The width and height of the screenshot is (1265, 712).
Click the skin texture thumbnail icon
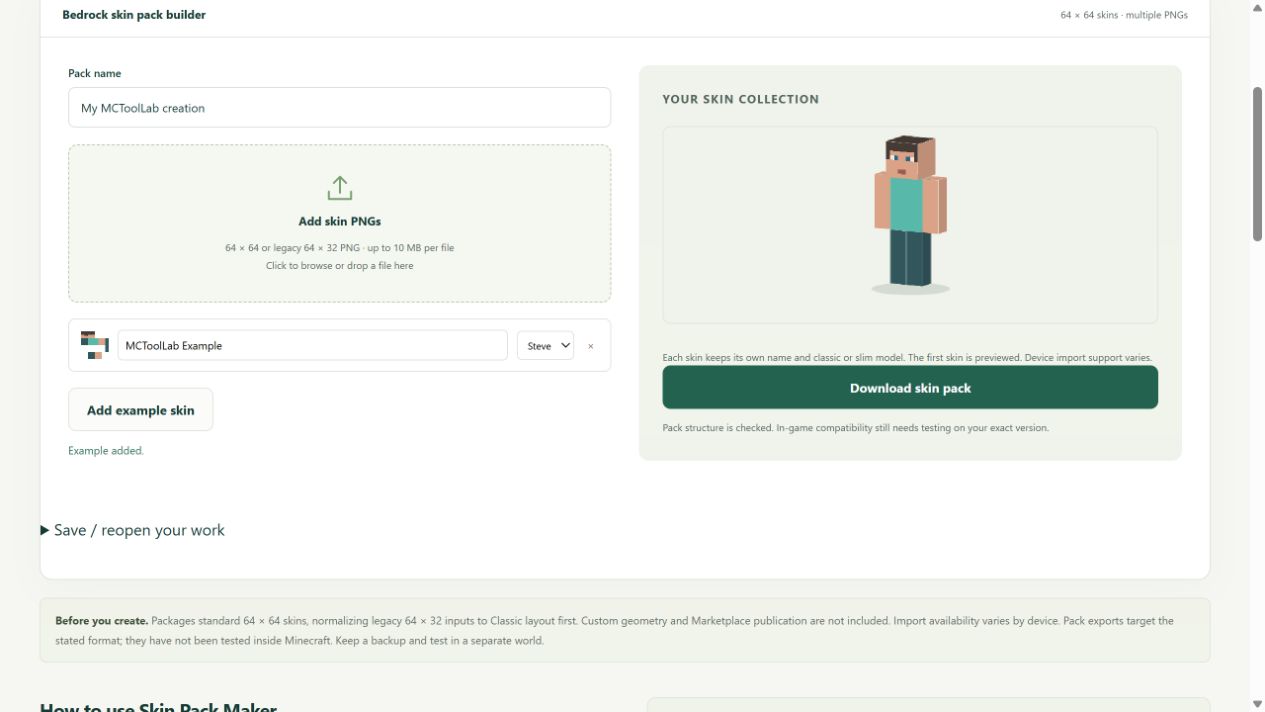(x=94, y=345)
